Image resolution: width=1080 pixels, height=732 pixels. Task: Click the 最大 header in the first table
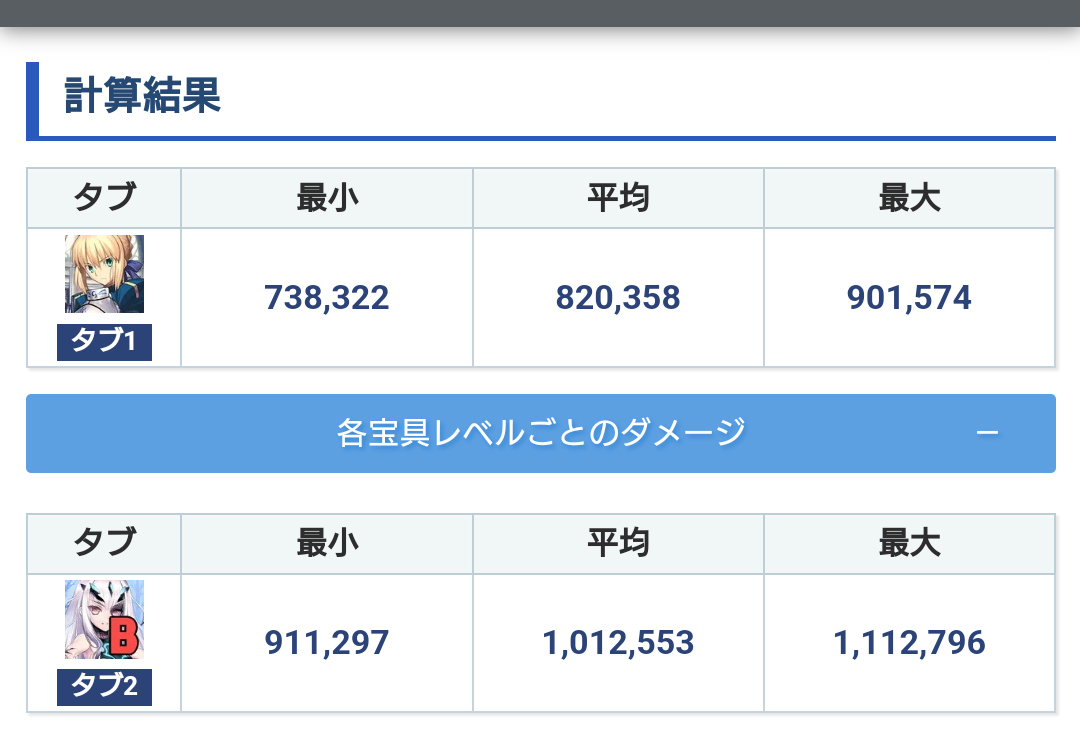[909, 198]
